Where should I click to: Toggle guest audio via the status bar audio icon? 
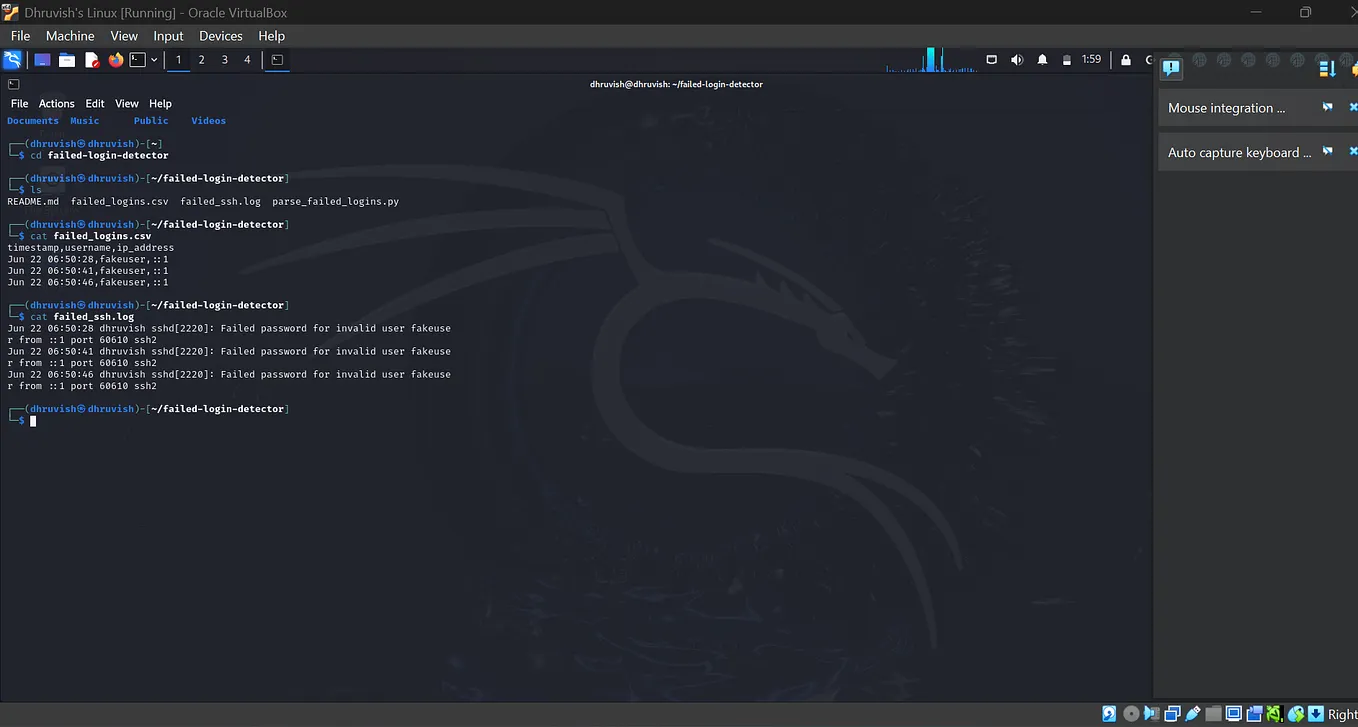[x=1150, y=714]
